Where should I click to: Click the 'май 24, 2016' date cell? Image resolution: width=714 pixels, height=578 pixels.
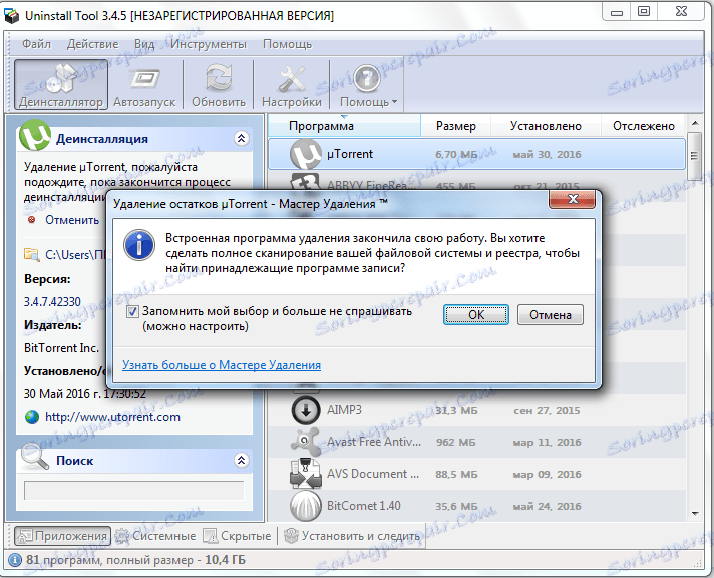(546, 506)
